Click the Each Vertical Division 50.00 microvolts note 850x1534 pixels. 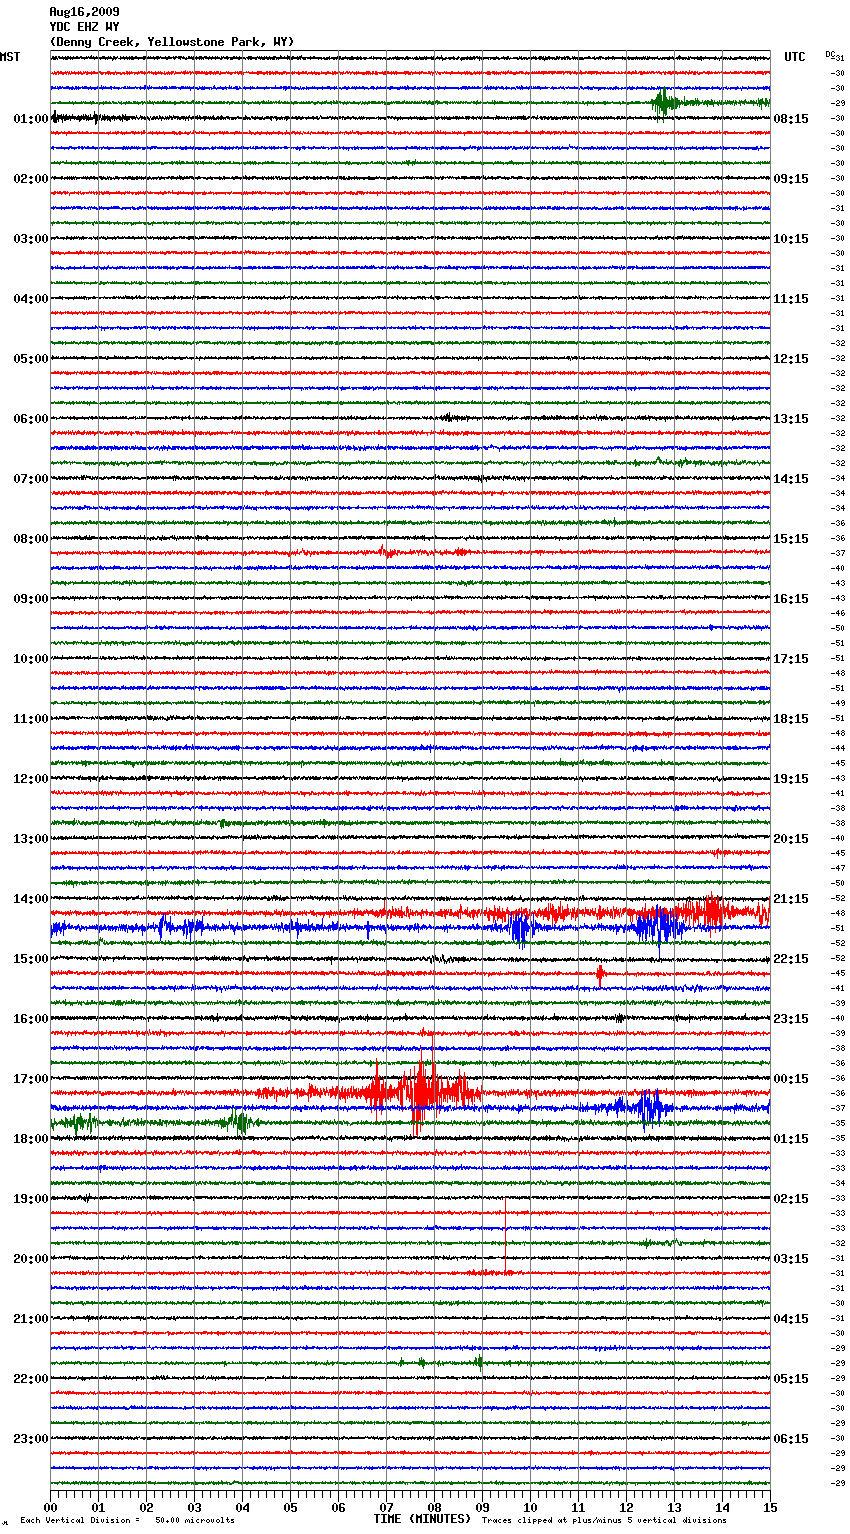pos(127,1521)
